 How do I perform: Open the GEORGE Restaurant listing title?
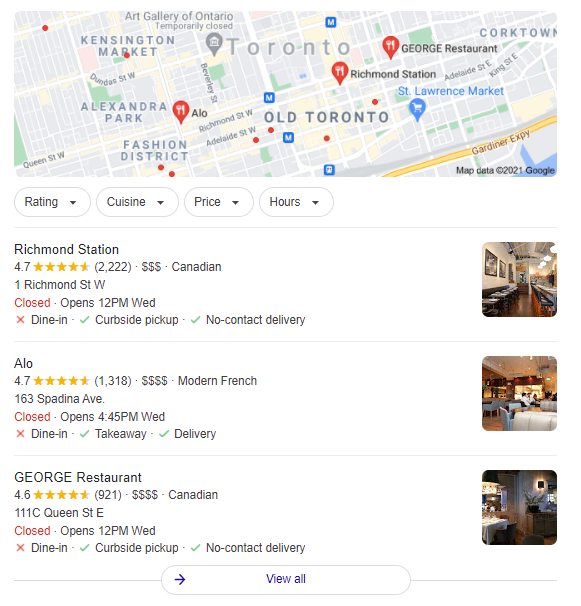click(x=78, y=477)
